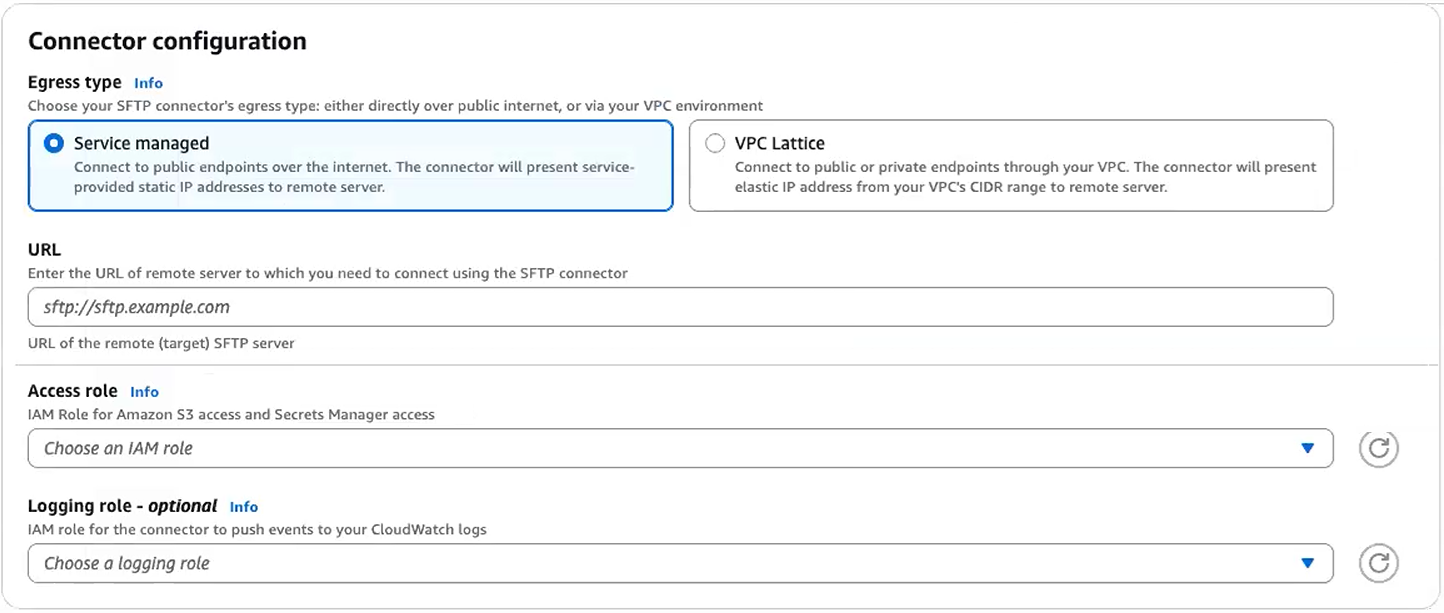This screenshot has width=1444, height=613.
Task: View Info for Logging role - optional
Action: 243,507
